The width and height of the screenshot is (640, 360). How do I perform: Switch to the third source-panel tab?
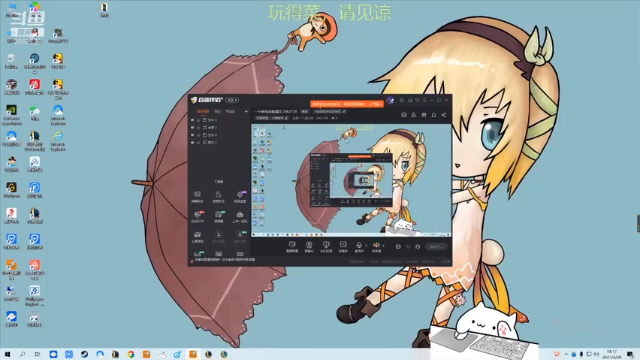230,111
